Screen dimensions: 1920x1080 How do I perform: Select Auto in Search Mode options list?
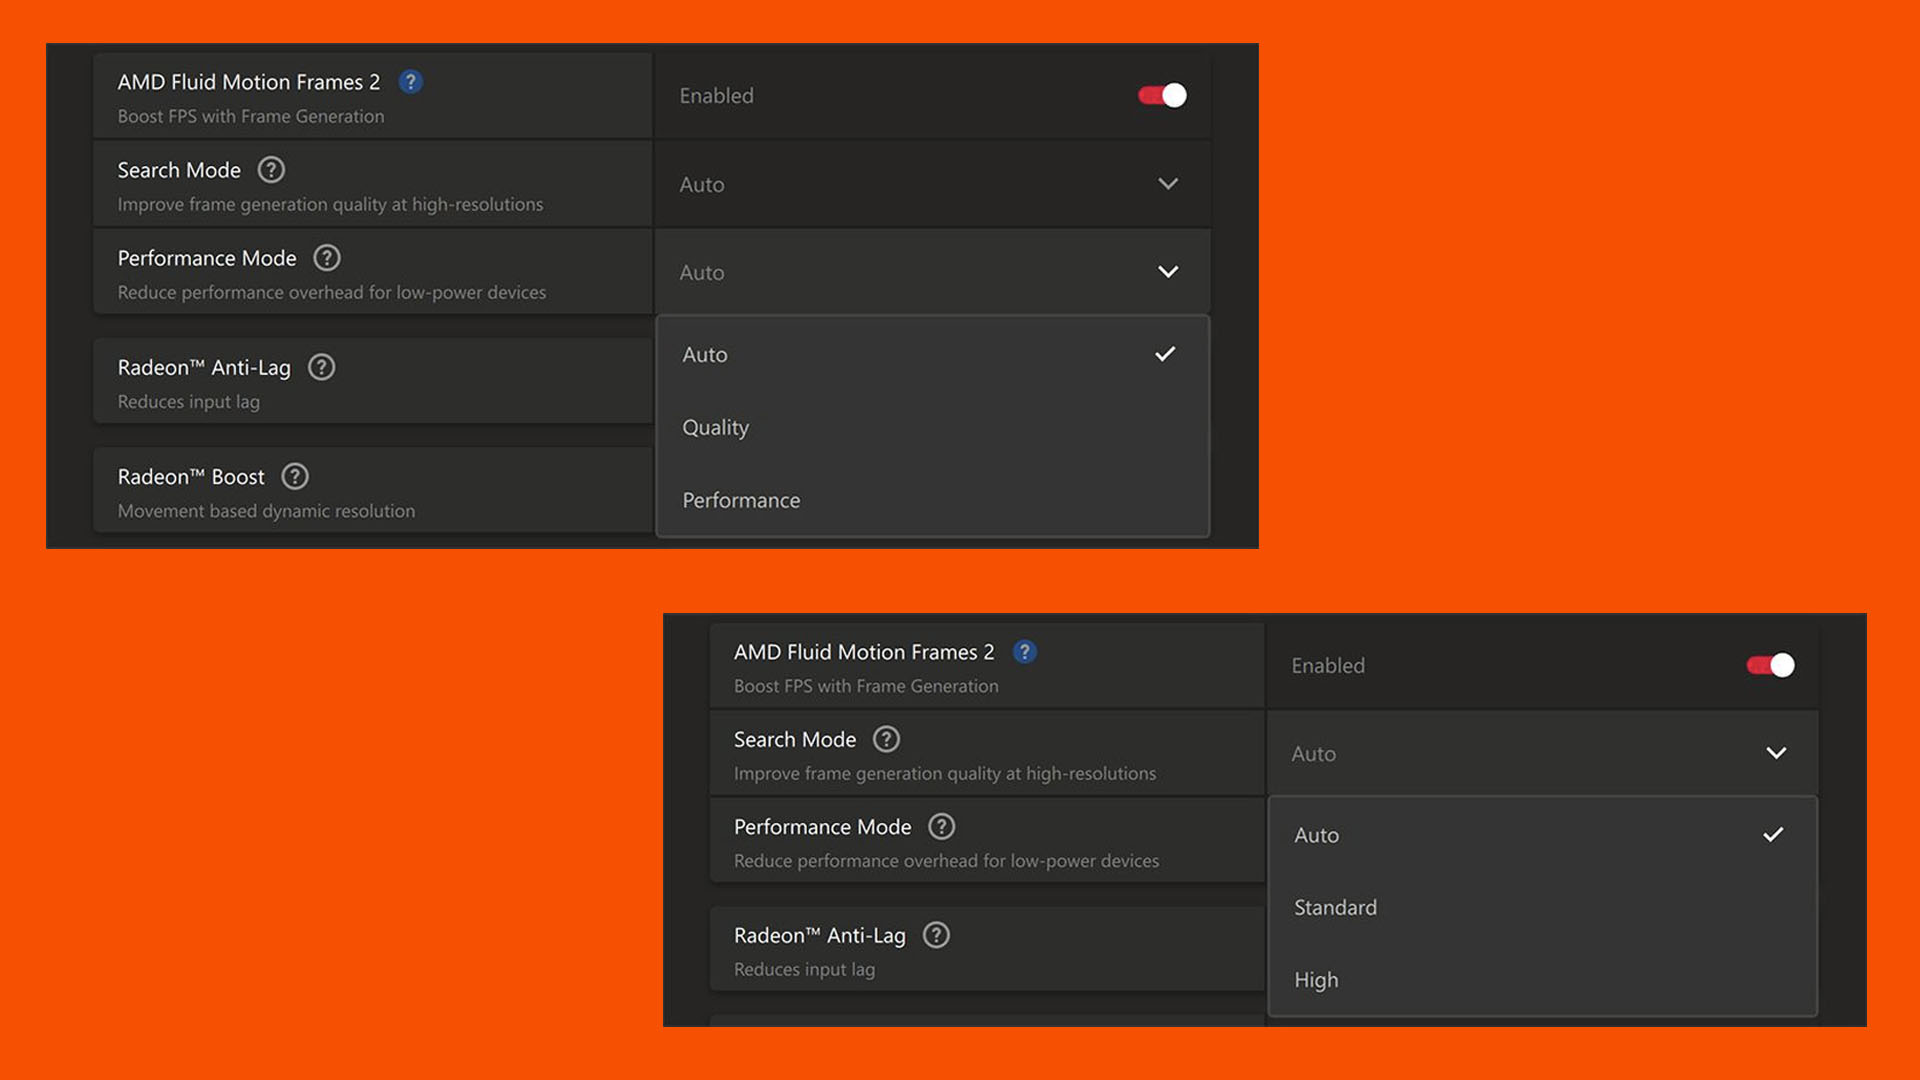[x=1542, y=835]
